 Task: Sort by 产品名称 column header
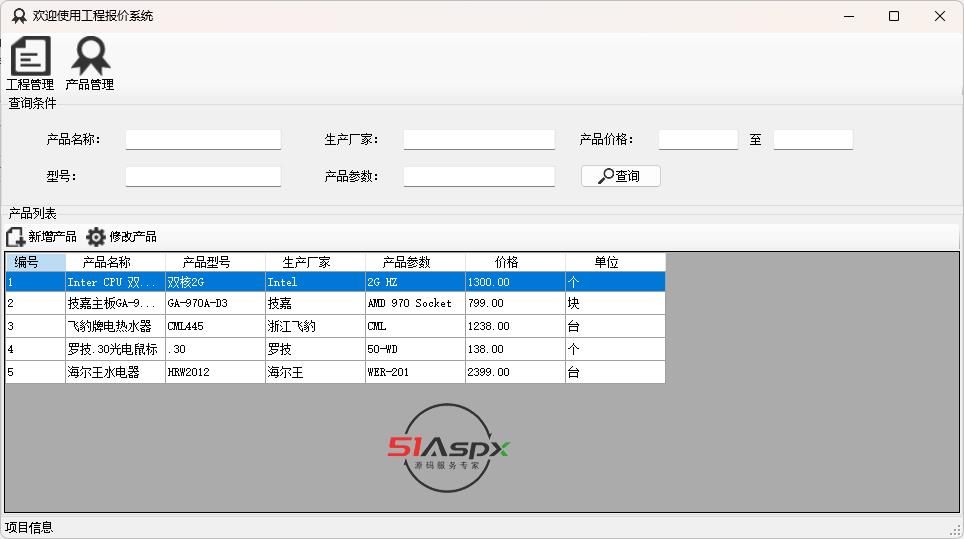coord(115,262)
